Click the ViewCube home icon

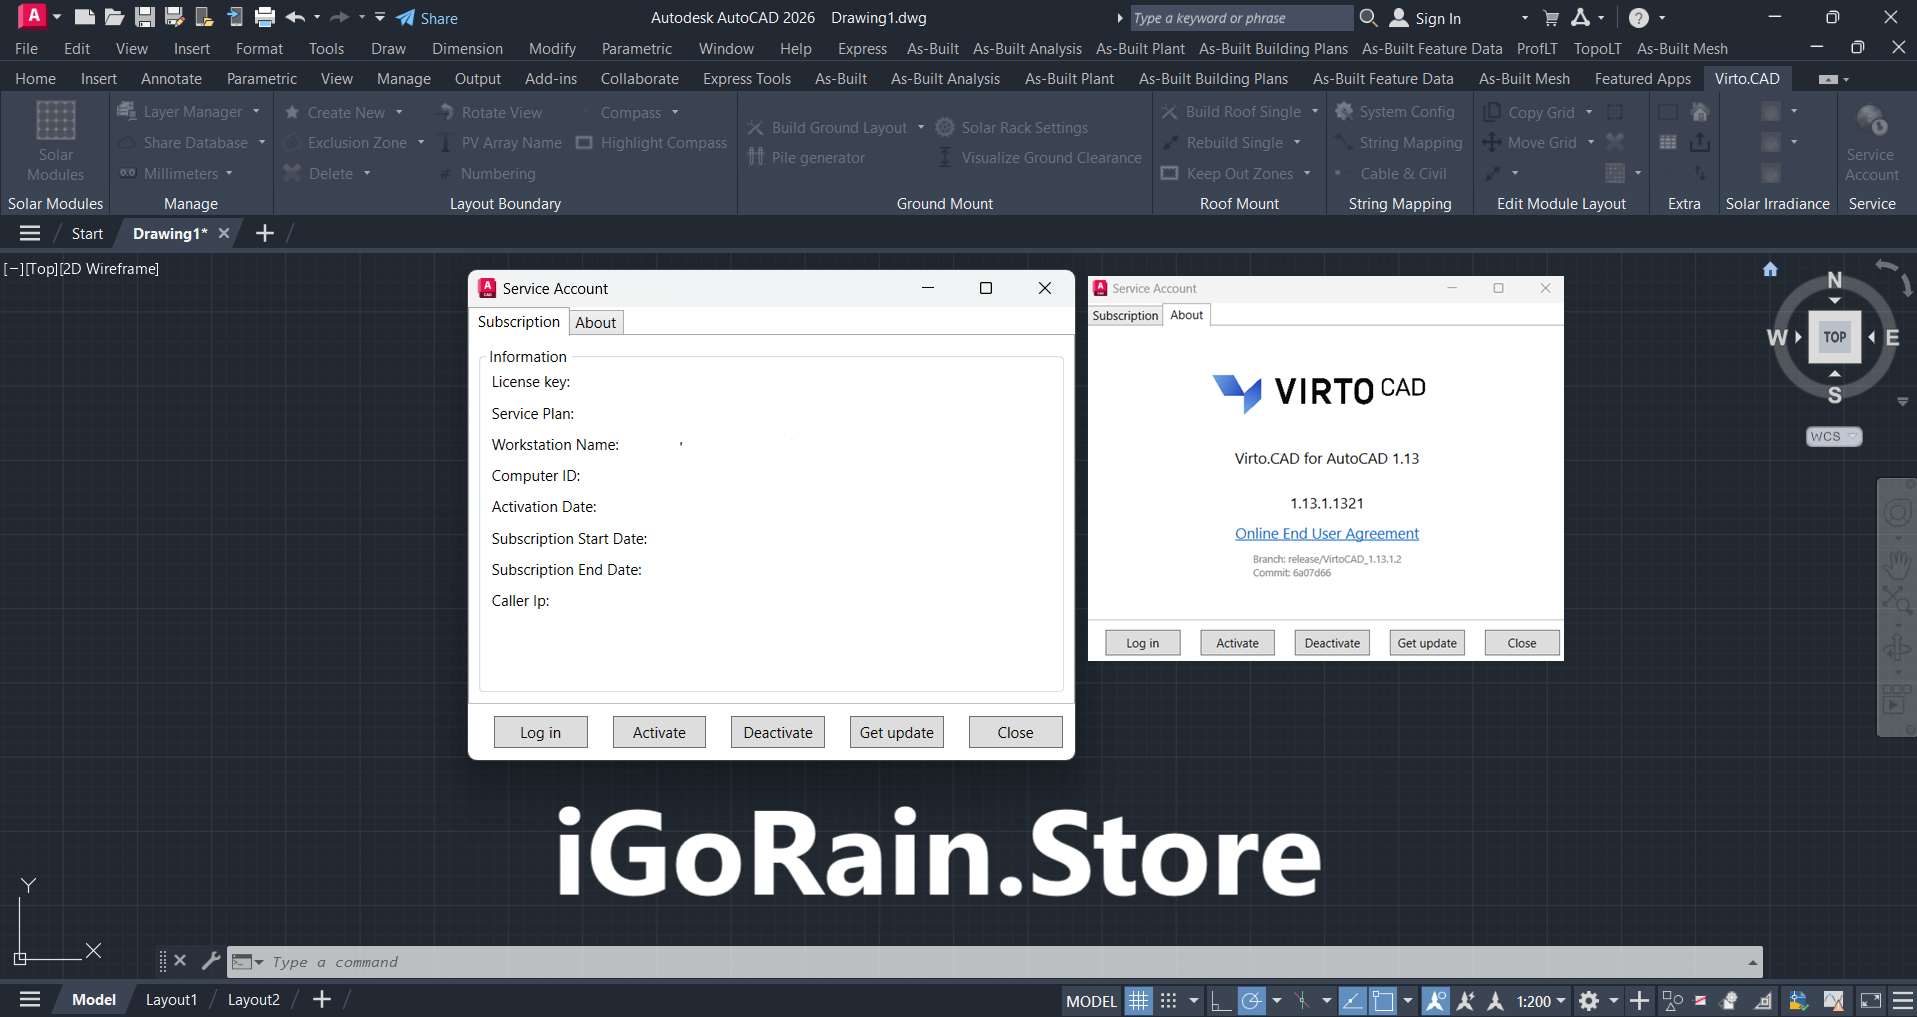click(x=1770, y=269)
